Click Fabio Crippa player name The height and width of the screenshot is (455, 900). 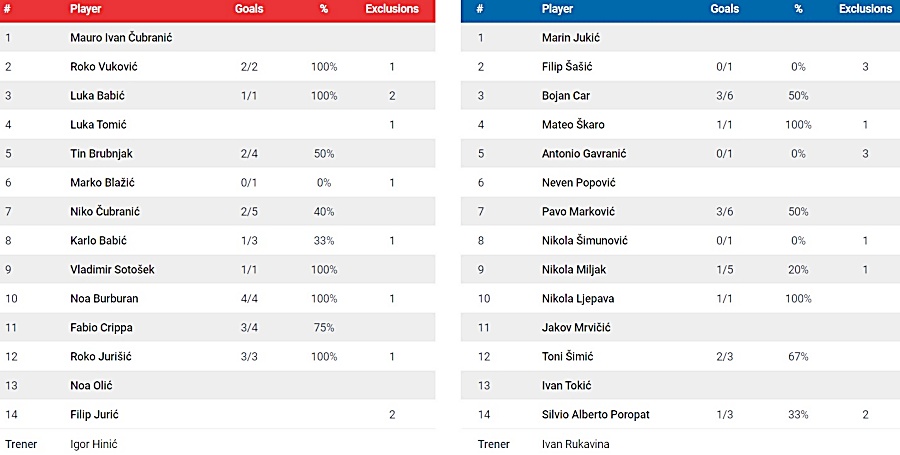point(102,328)
